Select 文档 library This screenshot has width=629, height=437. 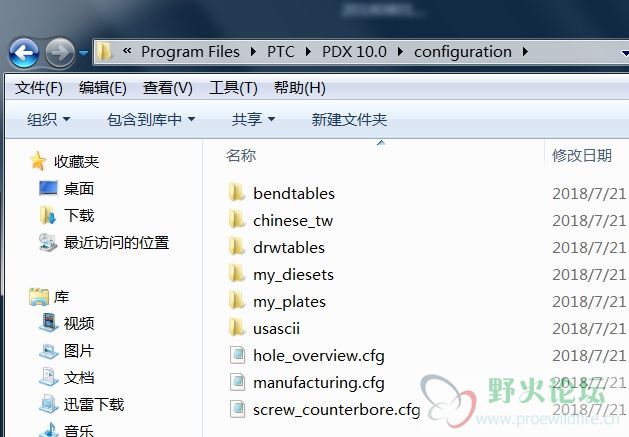pos(79,378)
